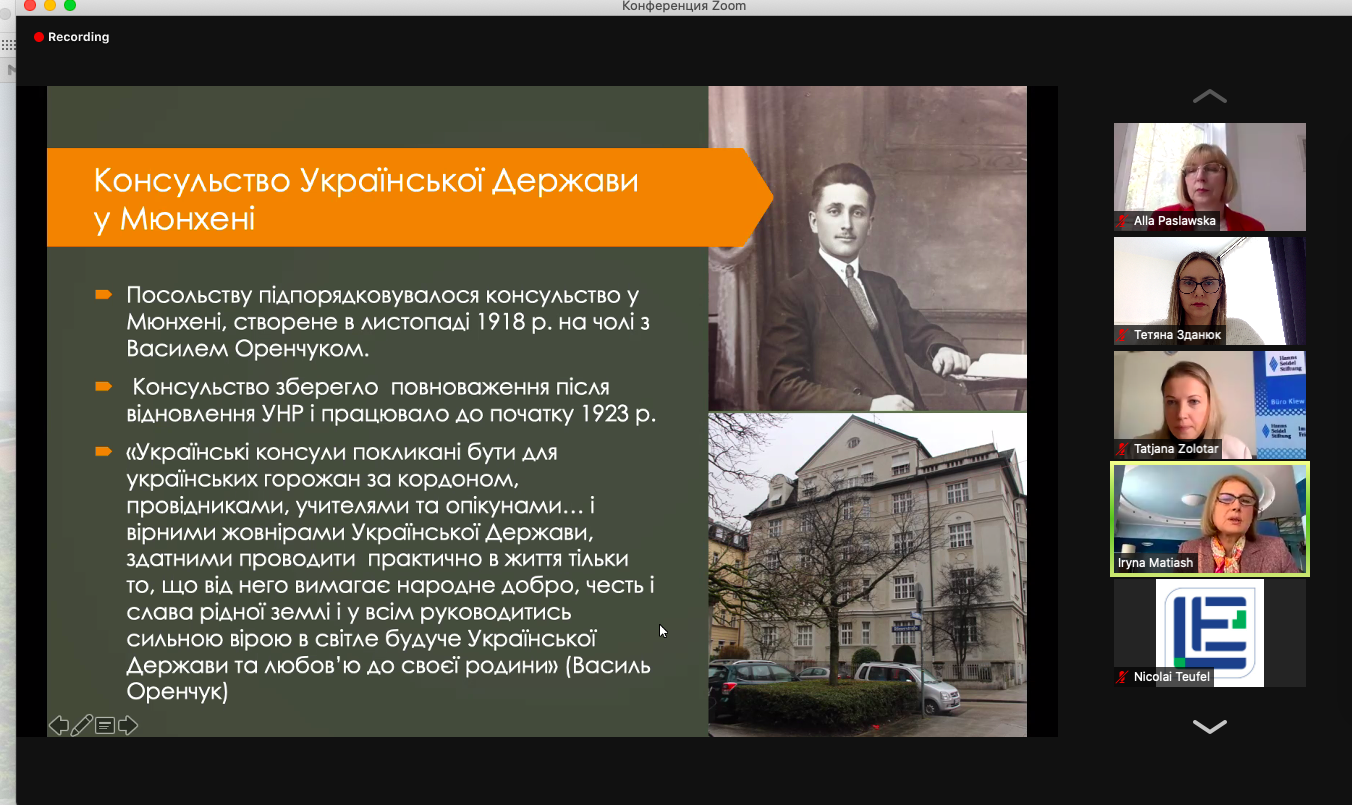Click muted mic icon beside Alla Paslawska
The height and width of the screenshot is (805, 1352).
tap(1123, 221)
